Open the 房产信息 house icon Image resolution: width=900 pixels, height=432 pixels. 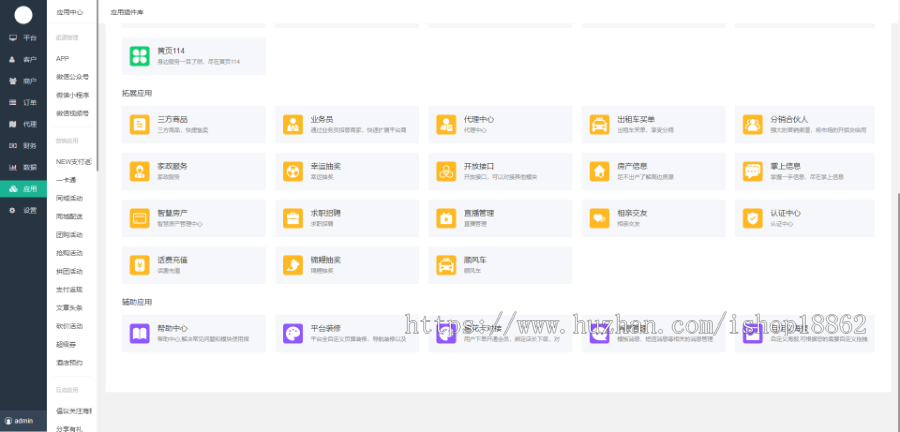click(600, 171)
